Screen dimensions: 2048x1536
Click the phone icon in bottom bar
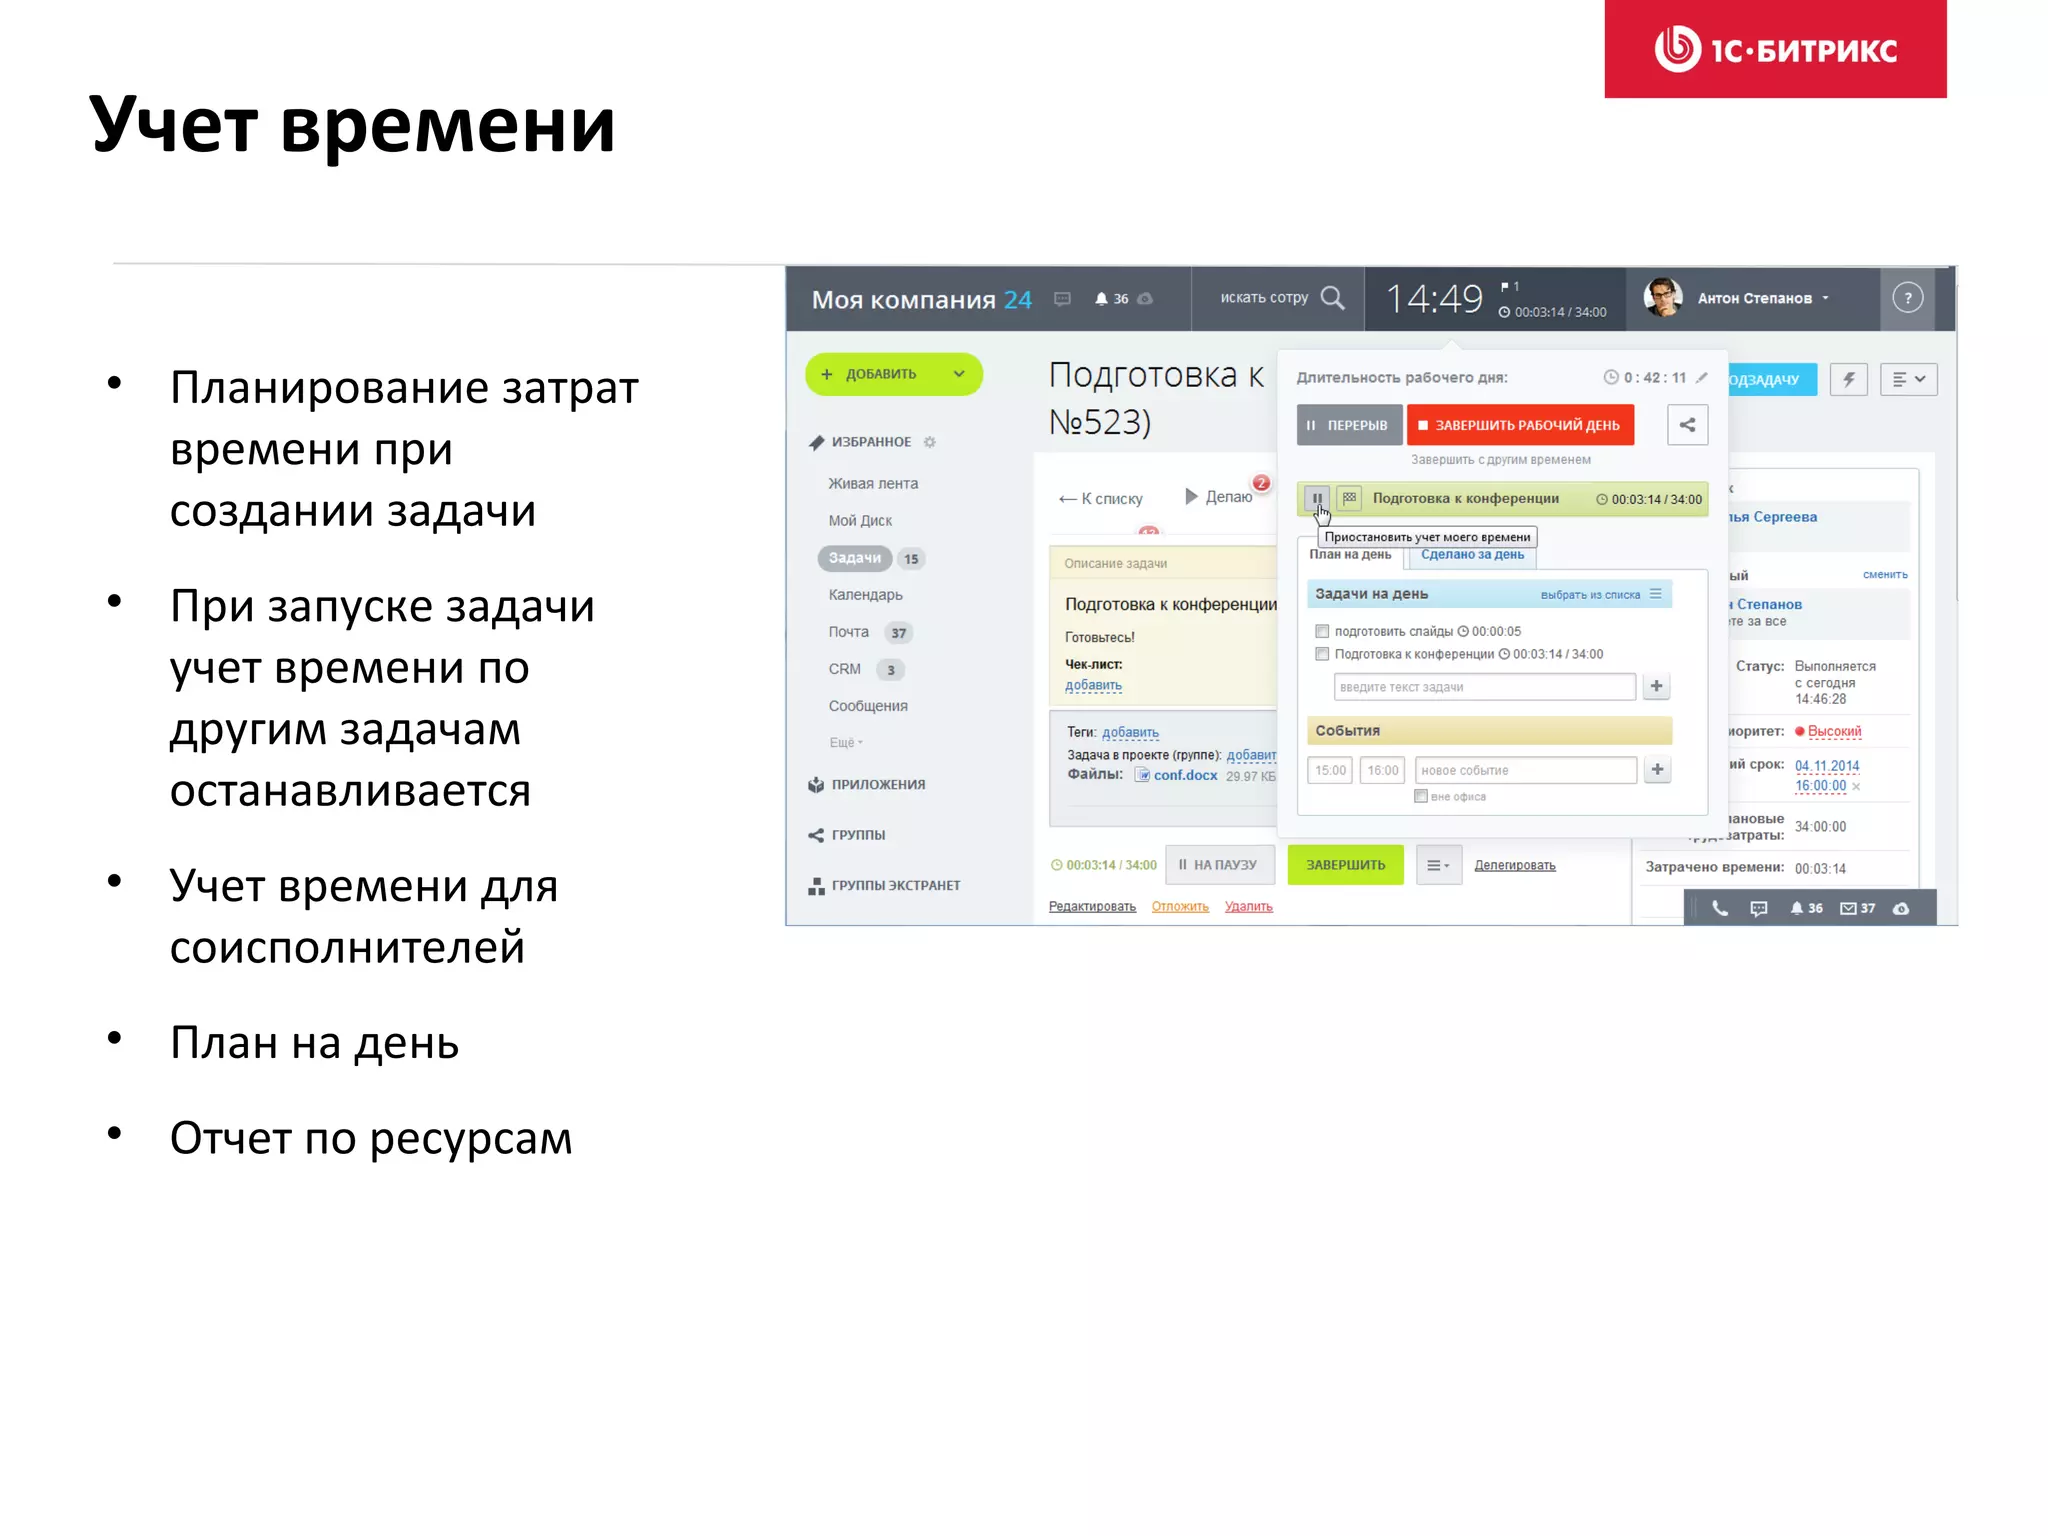coord(1720,908)
